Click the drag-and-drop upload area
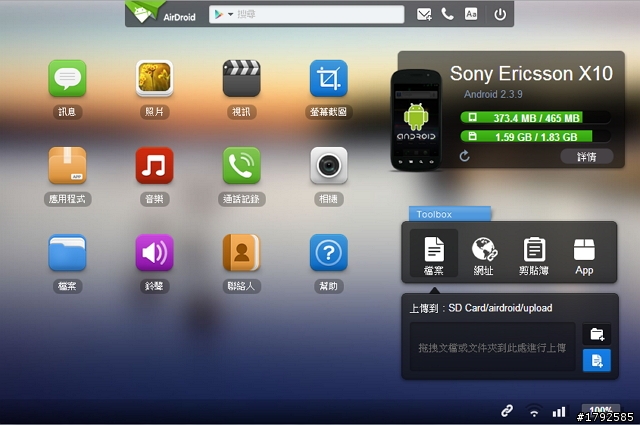Viewport: 640px width, 425px height. (x=493, y=347)
